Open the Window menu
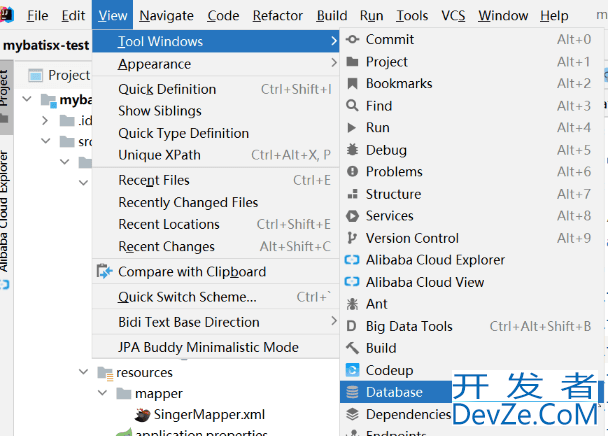 point(503,16)
